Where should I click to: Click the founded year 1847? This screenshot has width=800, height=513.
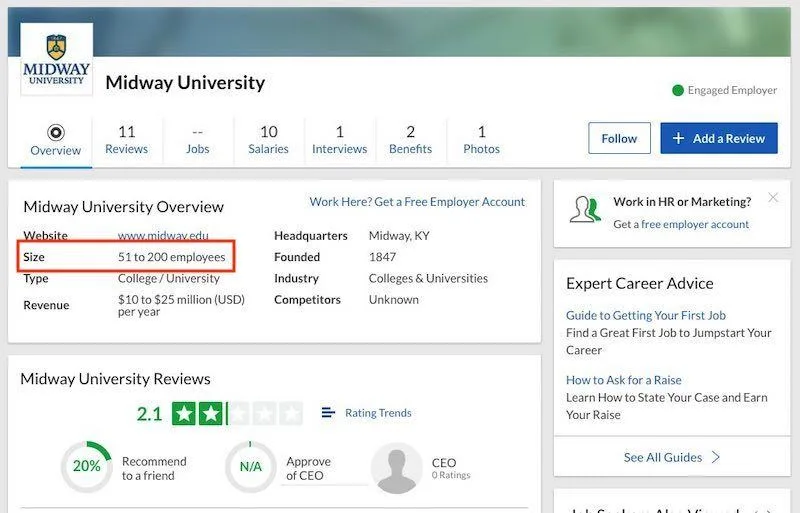click(382, 257)
